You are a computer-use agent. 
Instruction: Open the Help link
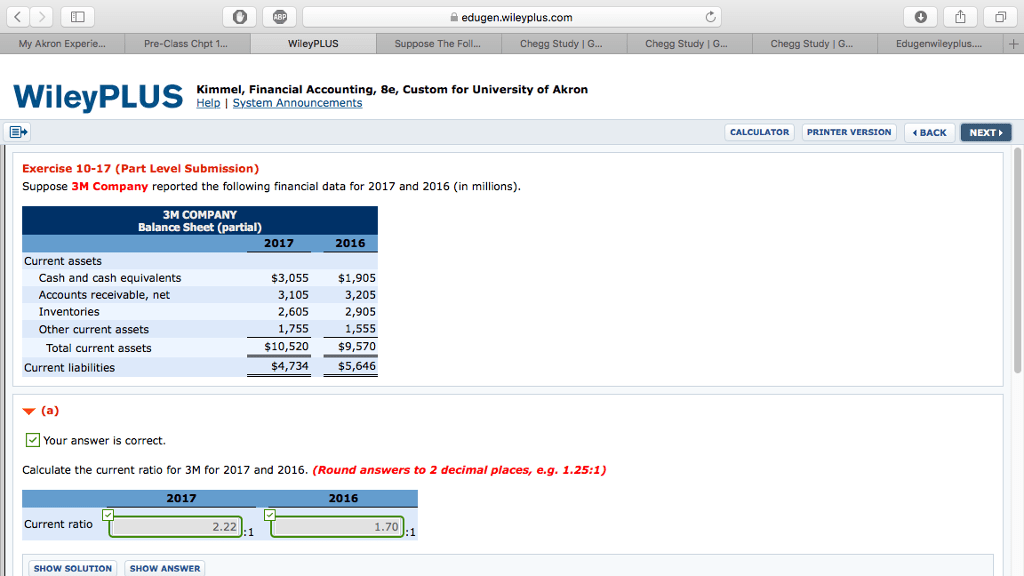pos(208,103)
